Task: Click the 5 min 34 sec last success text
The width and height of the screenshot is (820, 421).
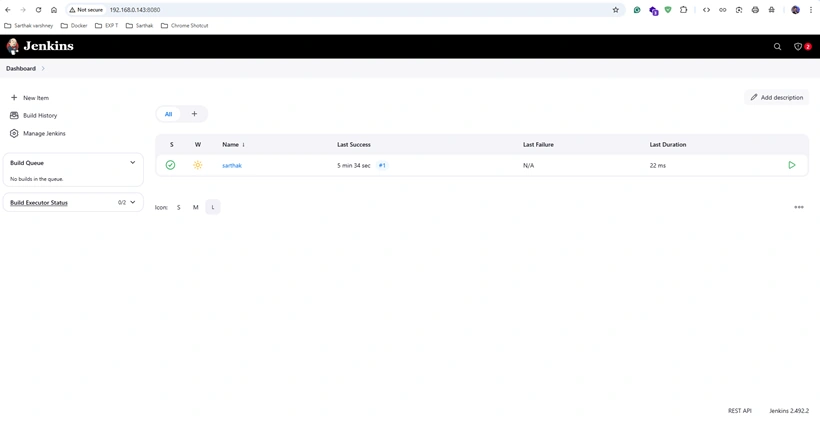Action: (354, 165)
